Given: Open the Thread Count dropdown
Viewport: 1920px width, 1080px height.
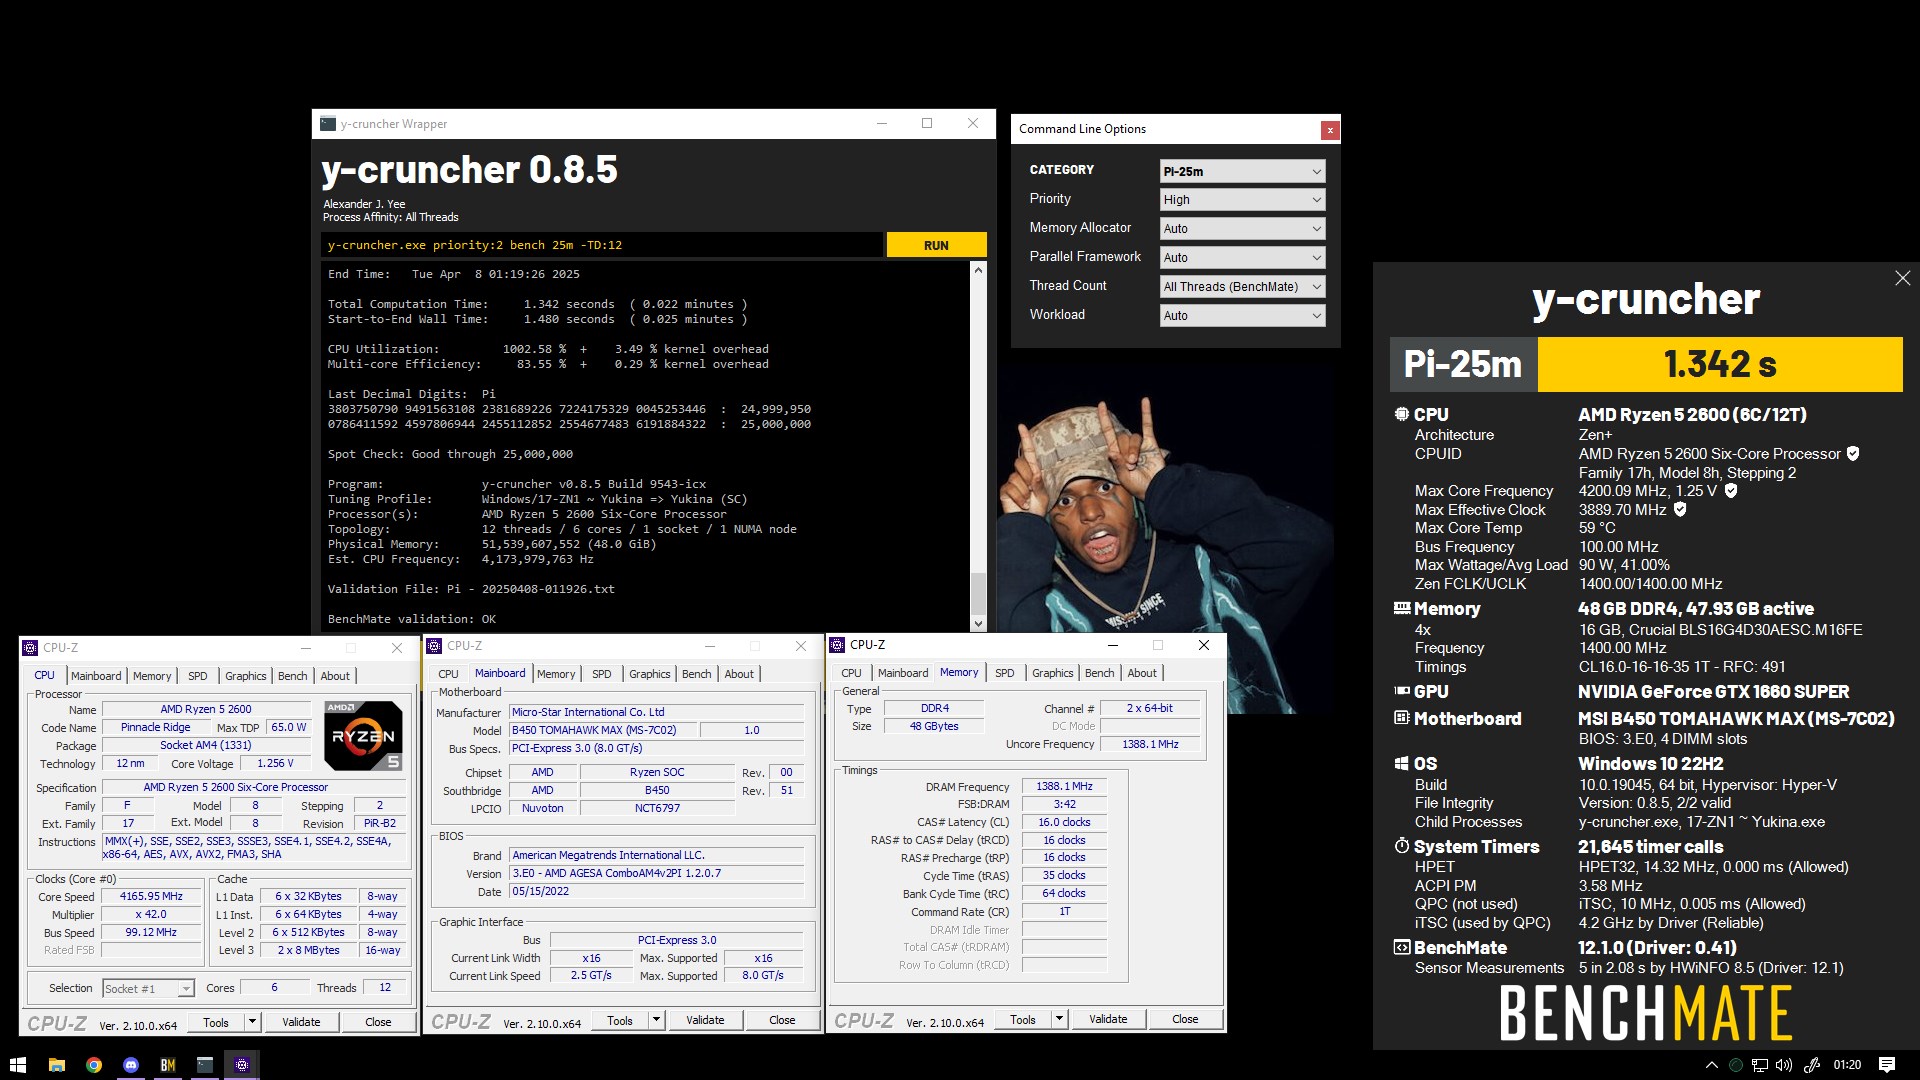Looking at the screenshot, I should (1242, 287).
